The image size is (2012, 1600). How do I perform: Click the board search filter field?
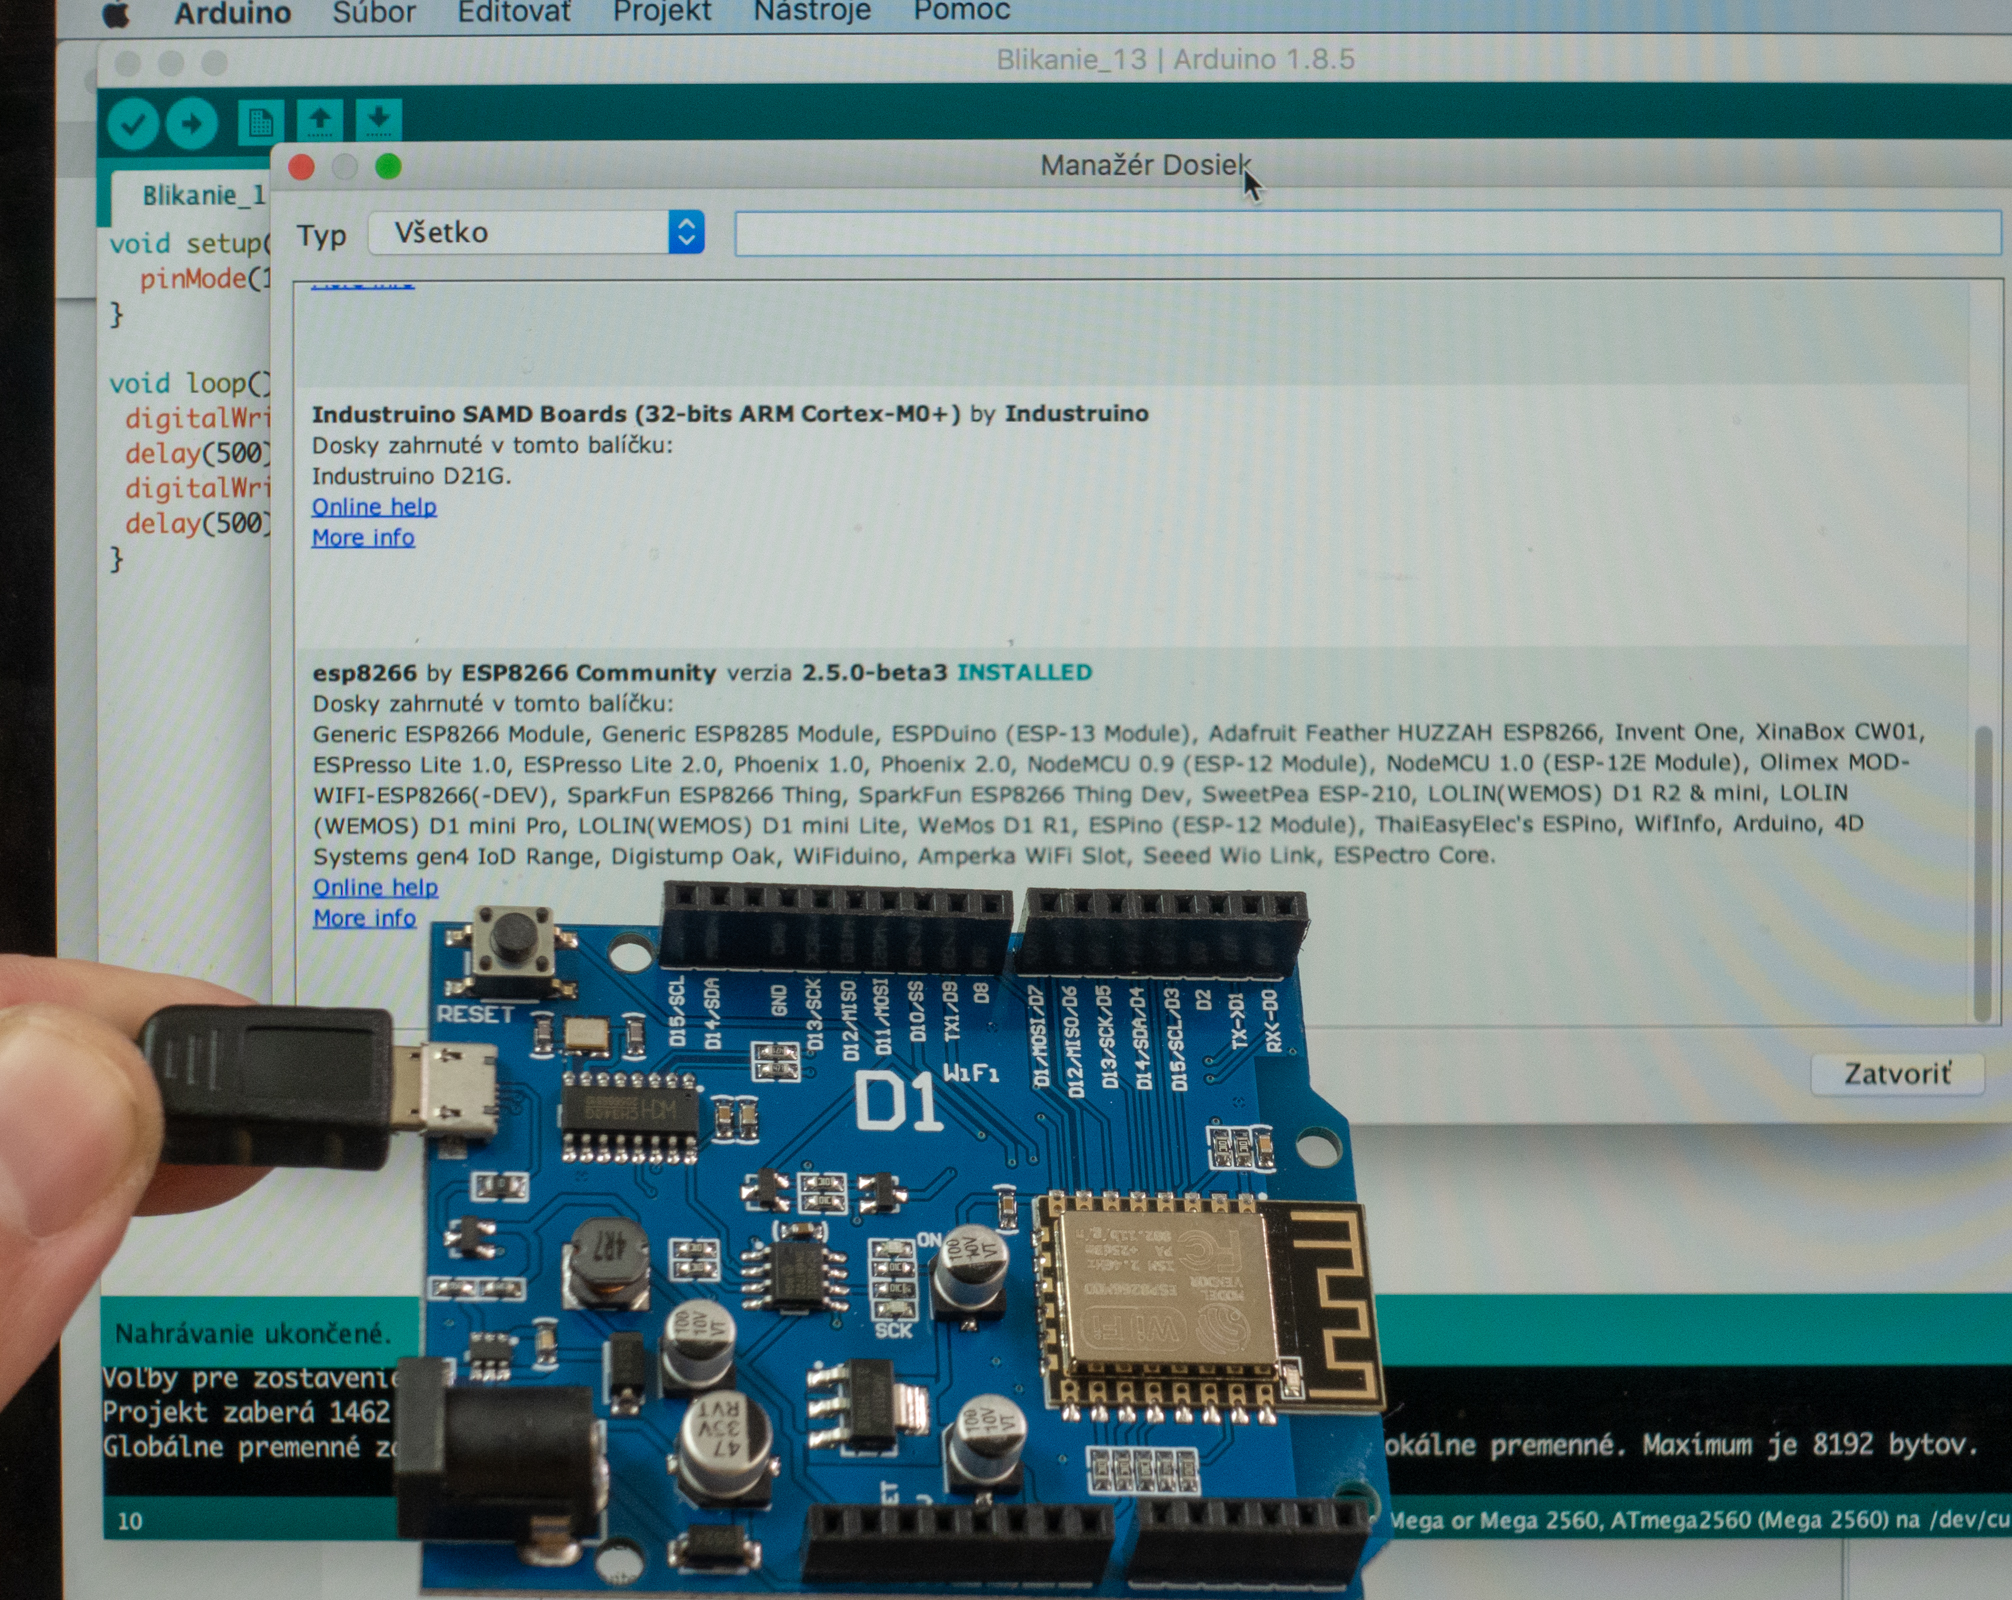click(x=1366, y=233)
